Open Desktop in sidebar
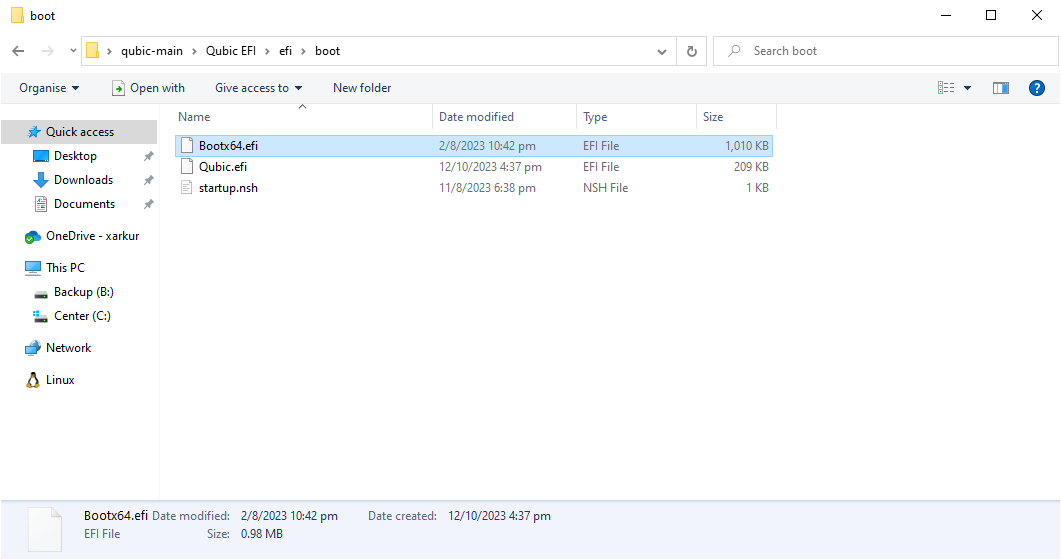 pos(75,156)
